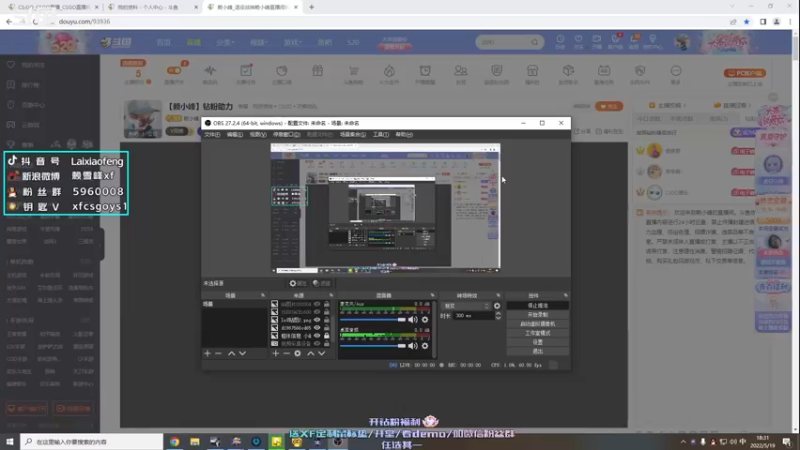Open the 帮助(H) menu in OBS
The image size is (800, 450).
404,135
